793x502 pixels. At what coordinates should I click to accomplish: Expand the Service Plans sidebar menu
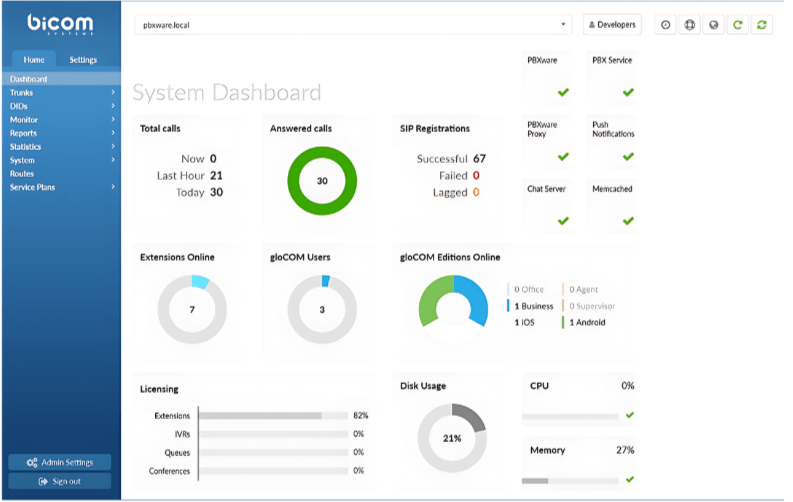coord(60,187)
